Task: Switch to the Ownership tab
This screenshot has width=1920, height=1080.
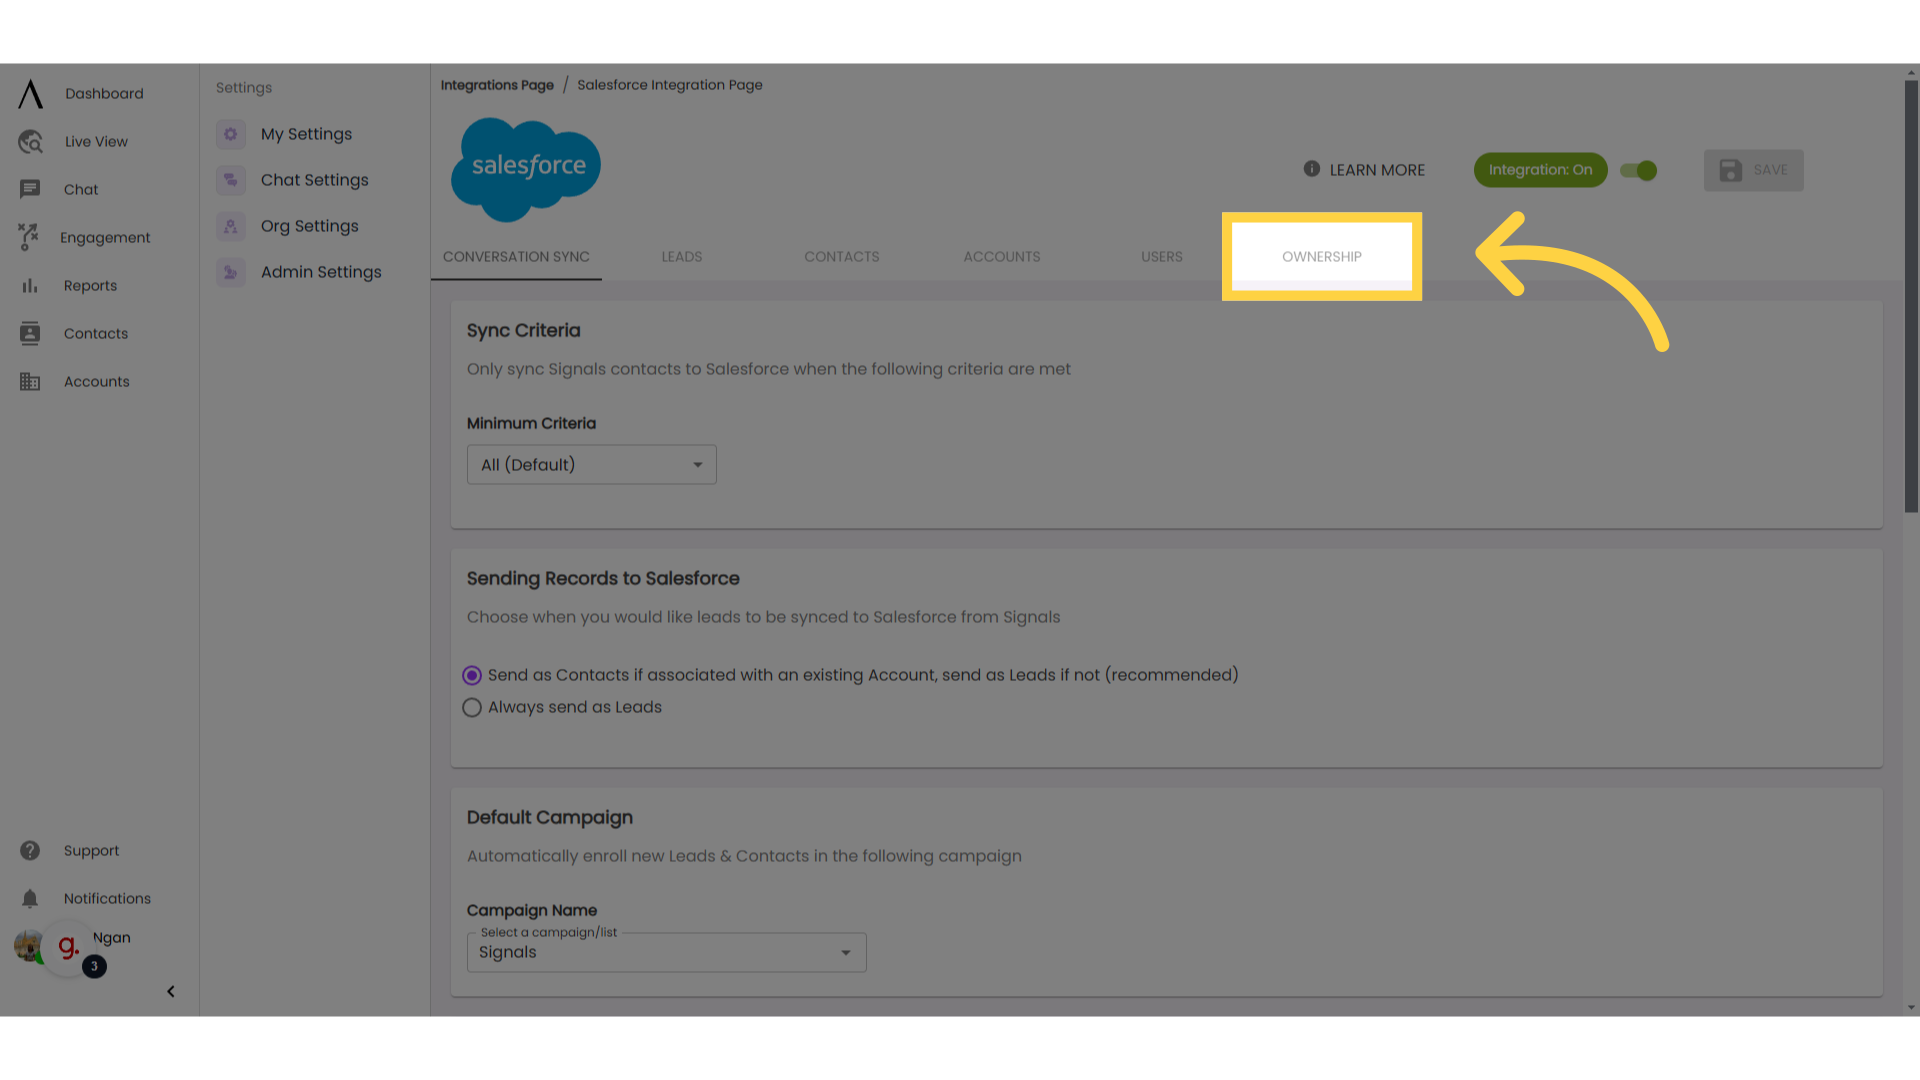Action: point(1321,256)
